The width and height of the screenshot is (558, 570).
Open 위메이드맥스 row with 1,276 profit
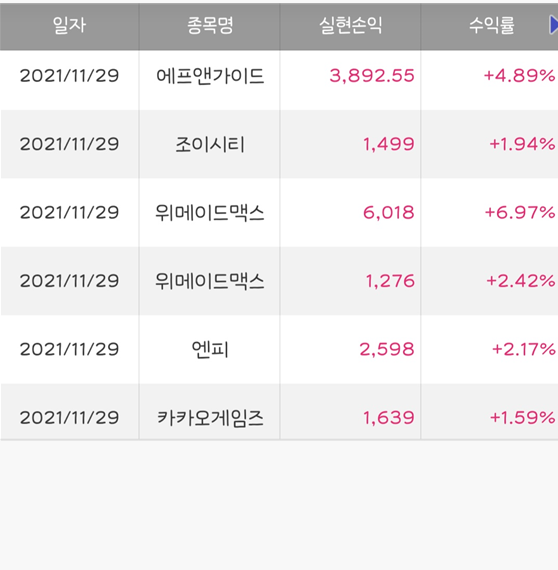coord(279,281)
